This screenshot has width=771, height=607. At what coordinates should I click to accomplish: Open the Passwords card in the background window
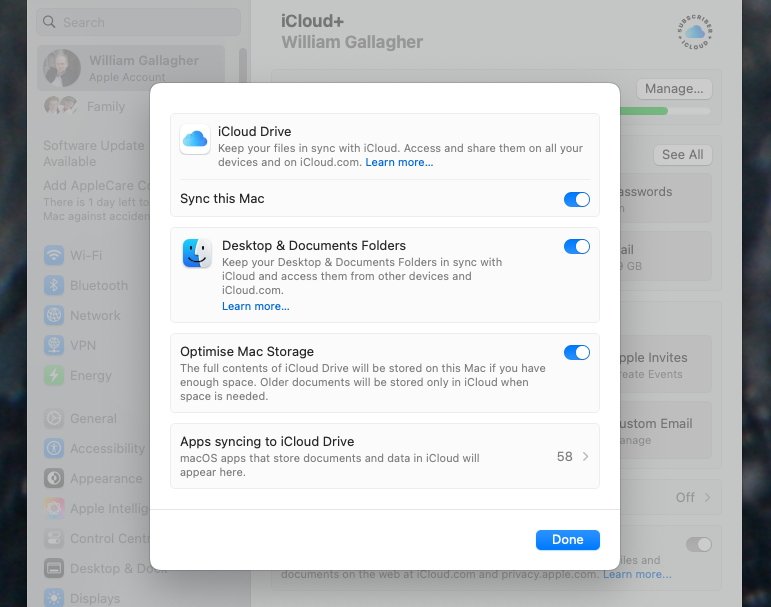coord(665,198)
